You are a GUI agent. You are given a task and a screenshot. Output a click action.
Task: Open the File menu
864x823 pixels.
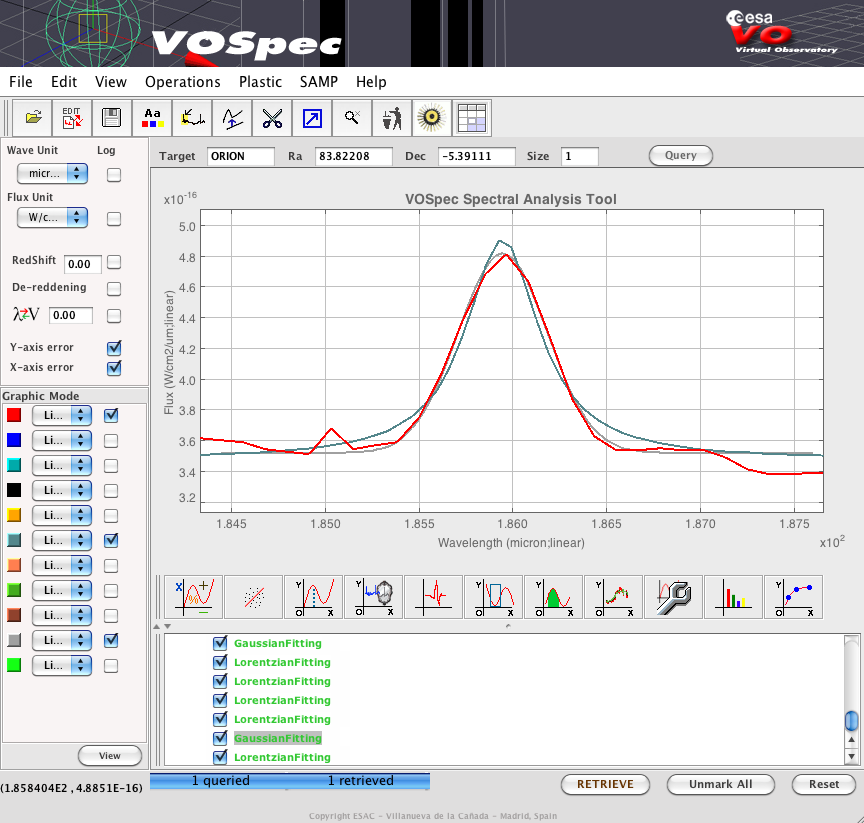pyautogui.click(x=21, y=82)
